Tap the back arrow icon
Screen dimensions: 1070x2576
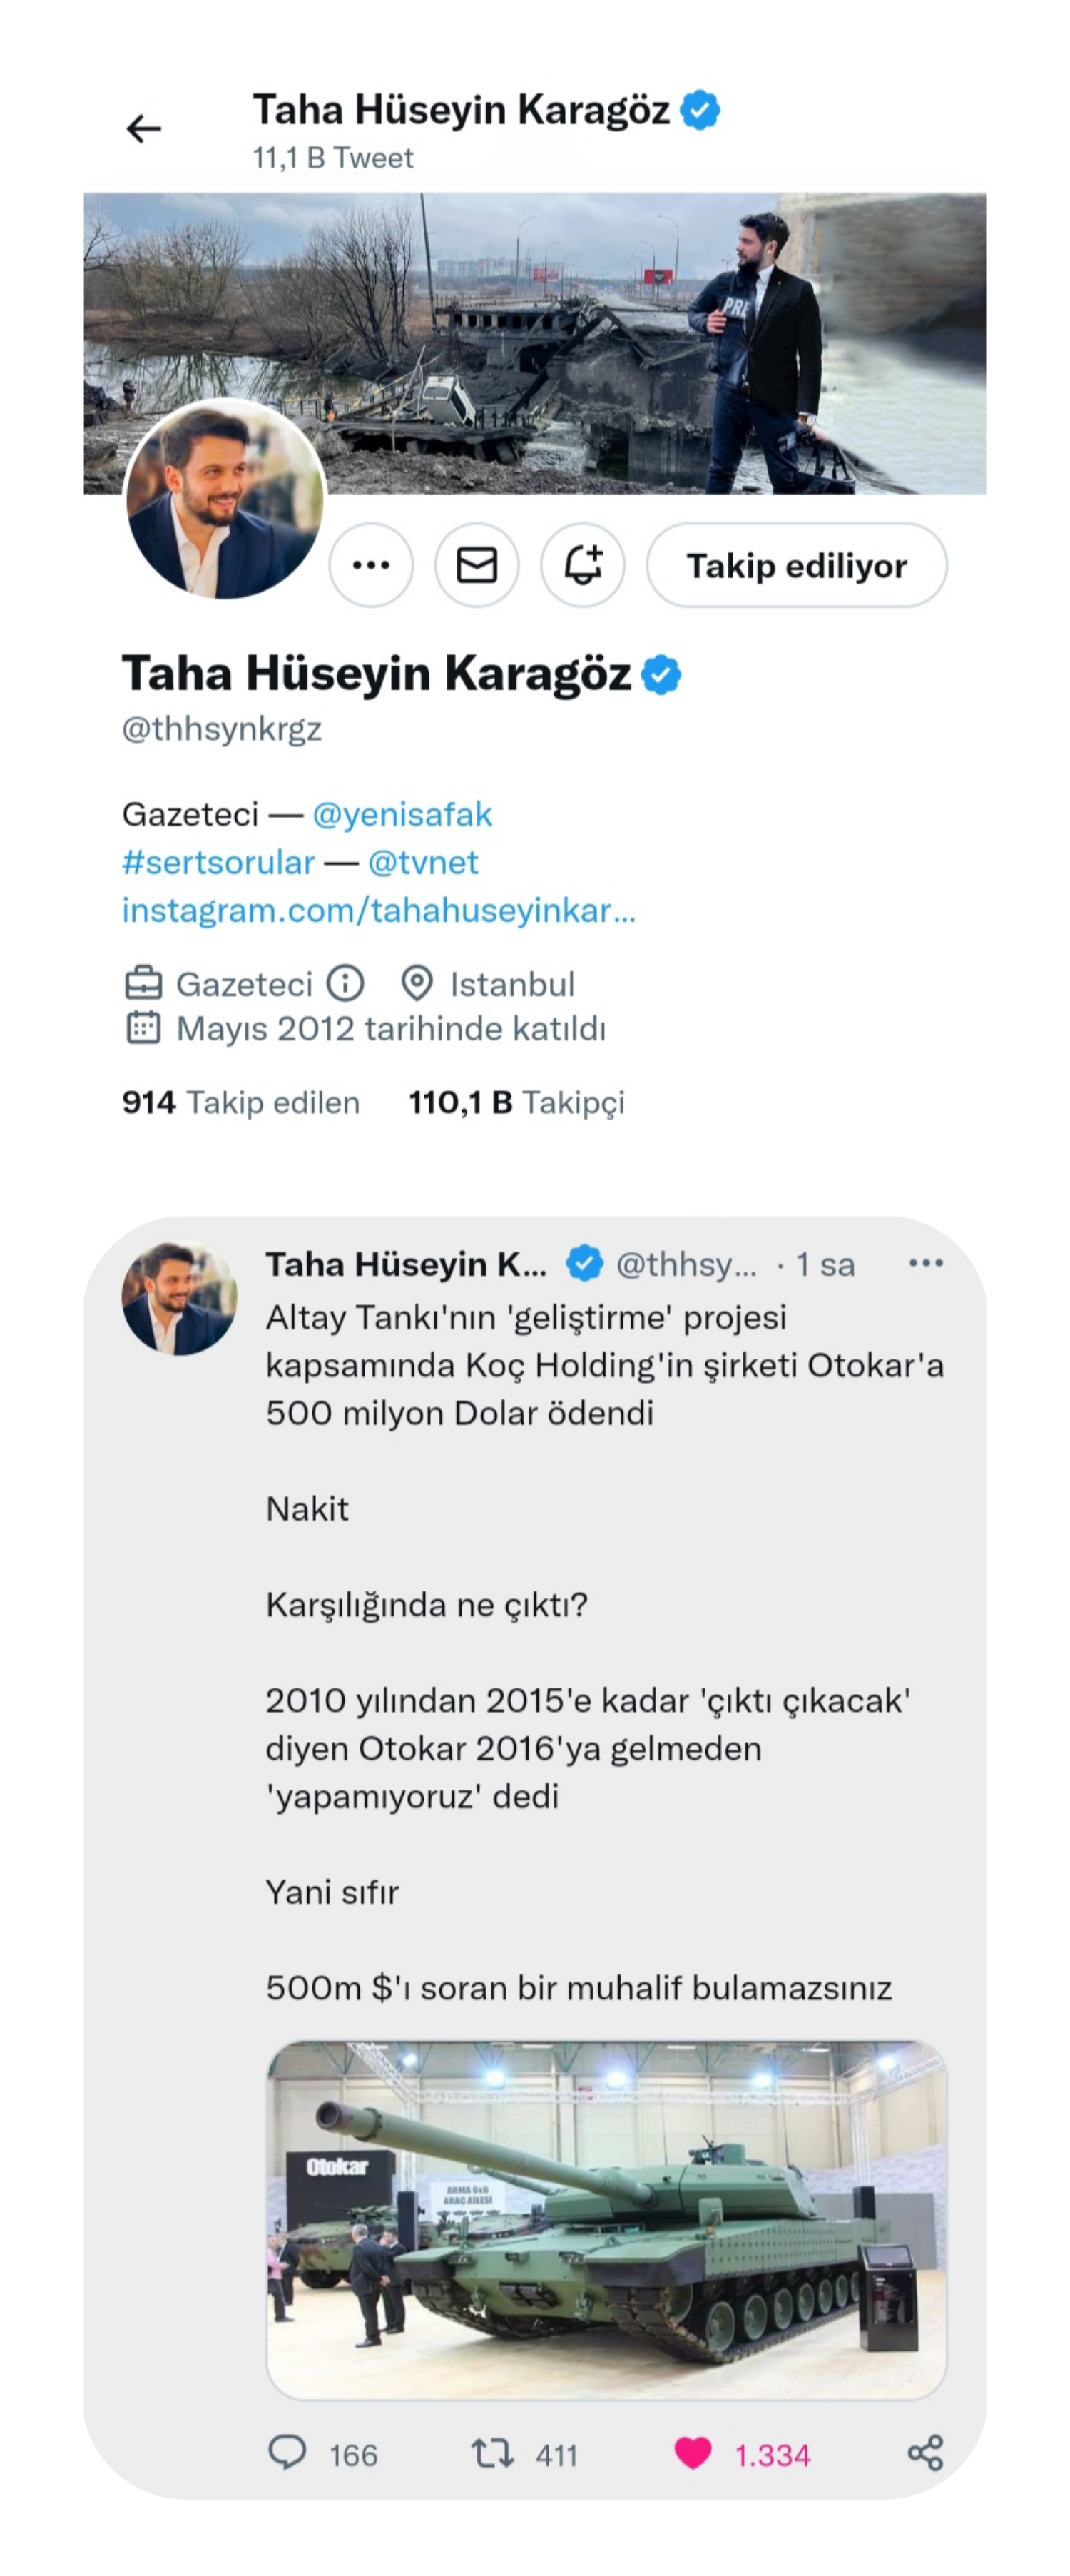pos(144,129)
